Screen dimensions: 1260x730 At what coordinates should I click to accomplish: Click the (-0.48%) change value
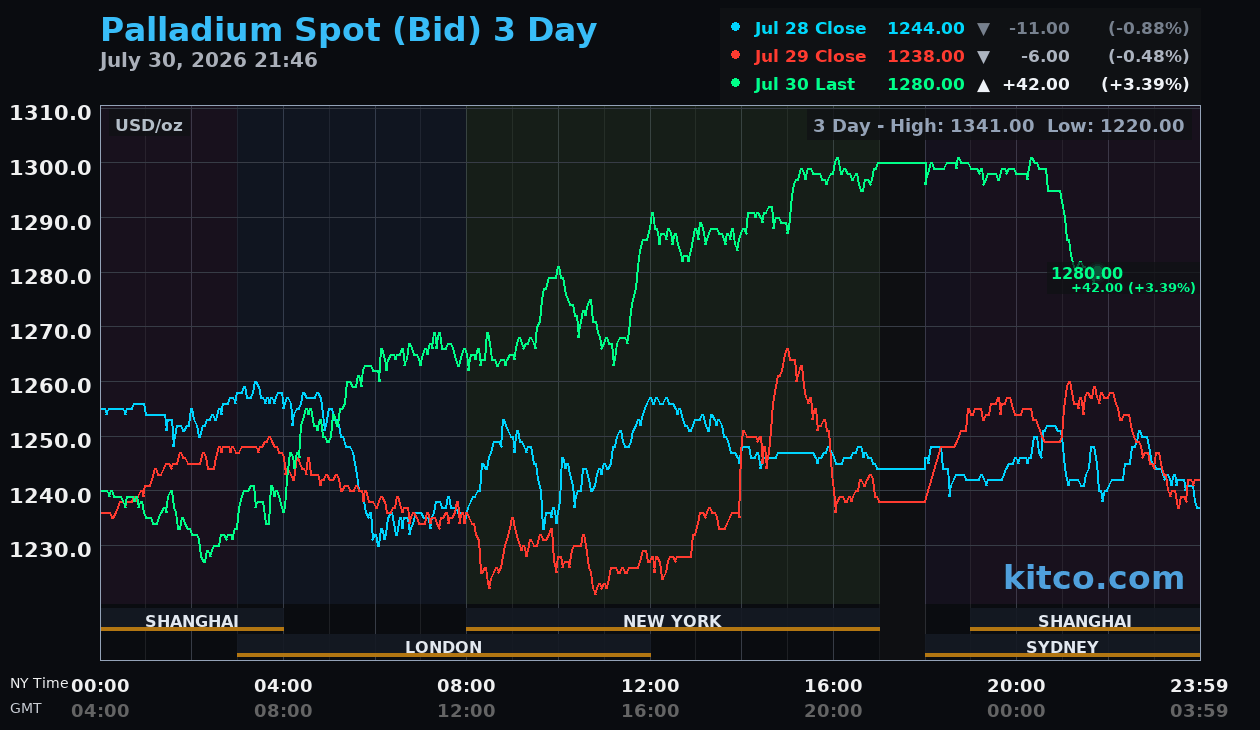(x=1148, y=56)
